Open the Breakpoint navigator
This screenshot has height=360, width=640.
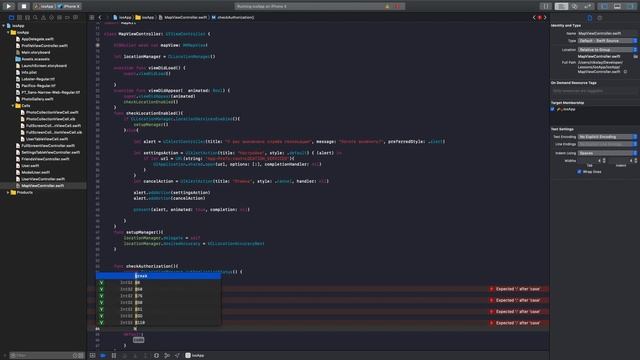[x=67, y=18]
